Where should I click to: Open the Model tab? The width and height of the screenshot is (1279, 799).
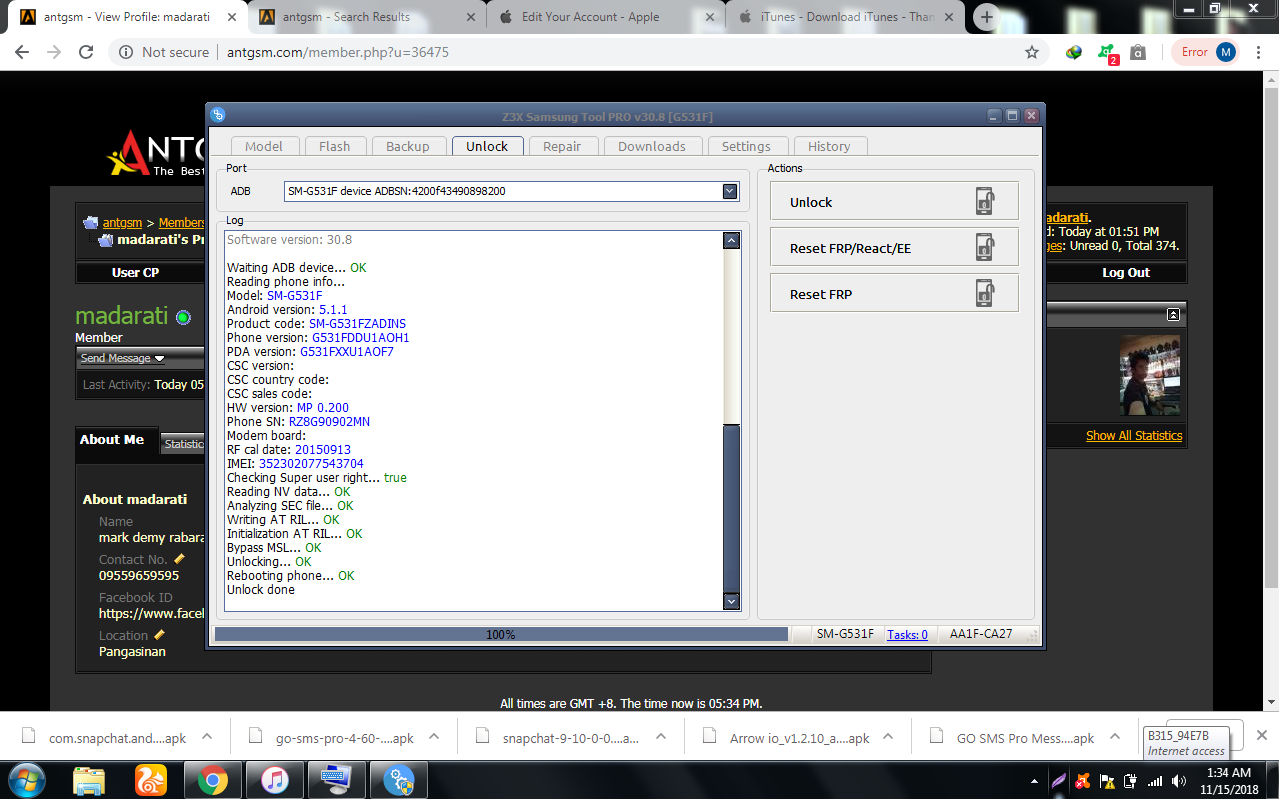[264, 146]
